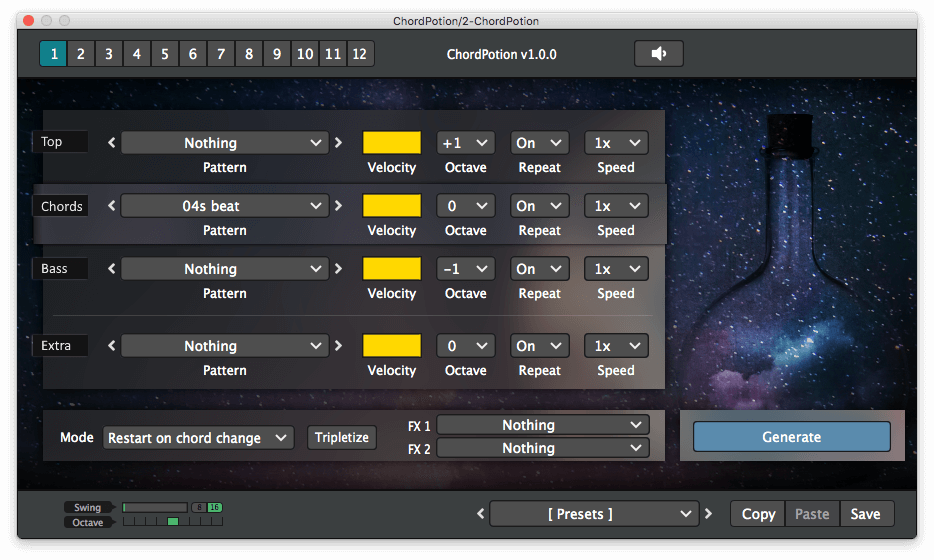Go to previous Extra pattern arrow
The width and height of the screenshot is (934, 560).
tap(111, 346)
